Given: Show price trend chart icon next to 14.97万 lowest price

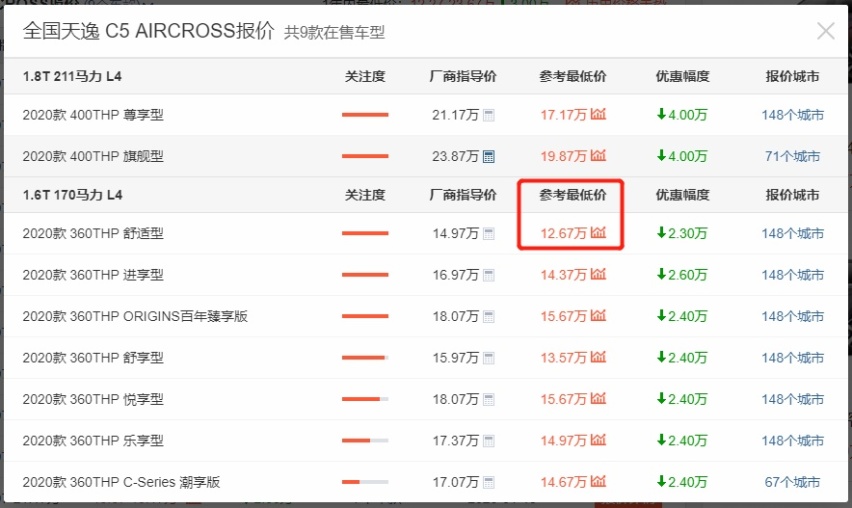Looking at the screenshot, I should point(598,440).
